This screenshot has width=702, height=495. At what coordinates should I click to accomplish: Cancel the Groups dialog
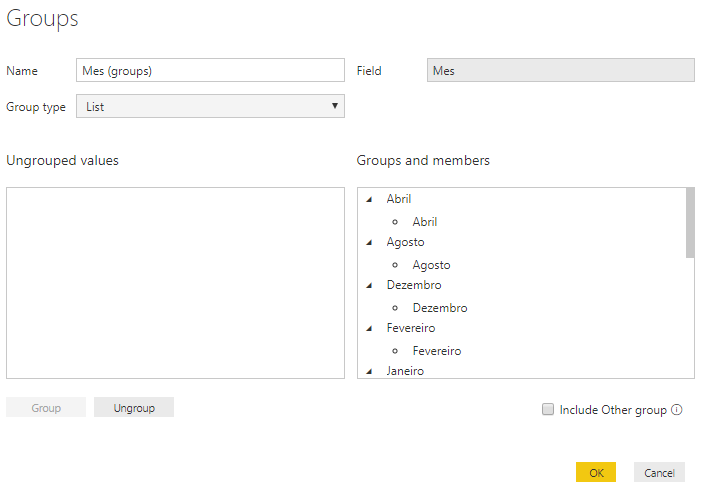(659, 473)
